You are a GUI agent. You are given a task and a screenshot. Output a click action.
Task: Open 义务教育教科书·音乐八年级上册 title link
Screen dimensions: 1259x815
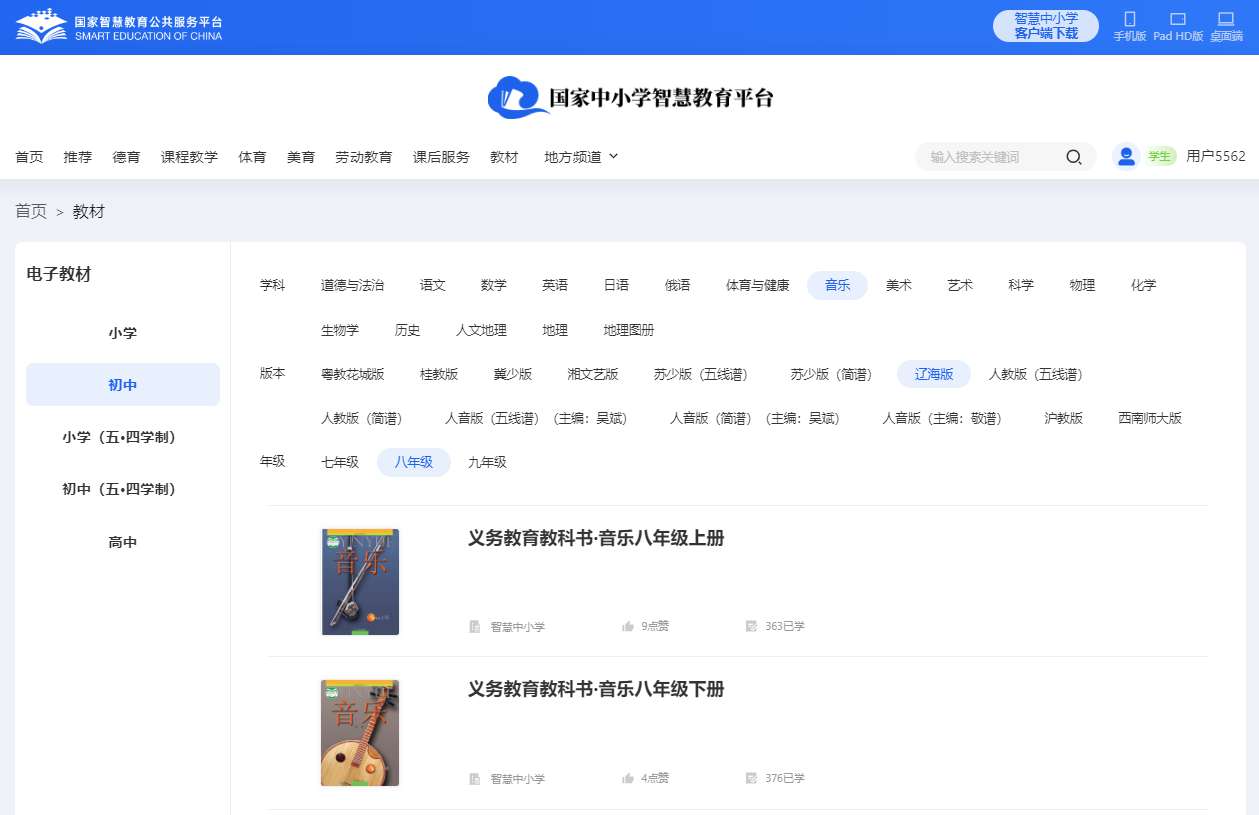595,538
